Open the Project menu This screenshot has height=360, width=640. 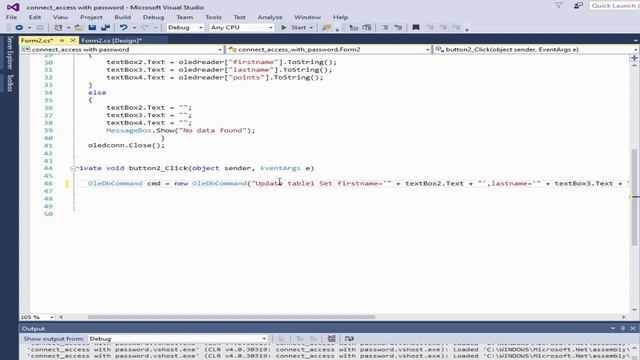(91, 17)
